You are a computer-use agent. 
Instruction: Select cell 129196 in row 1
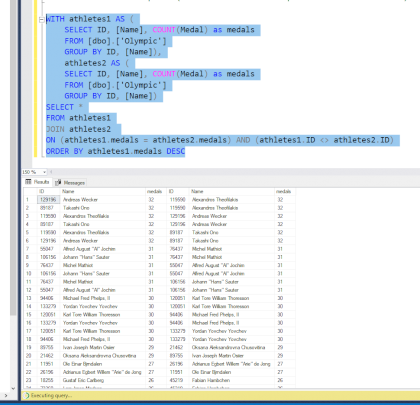[48, 200]
